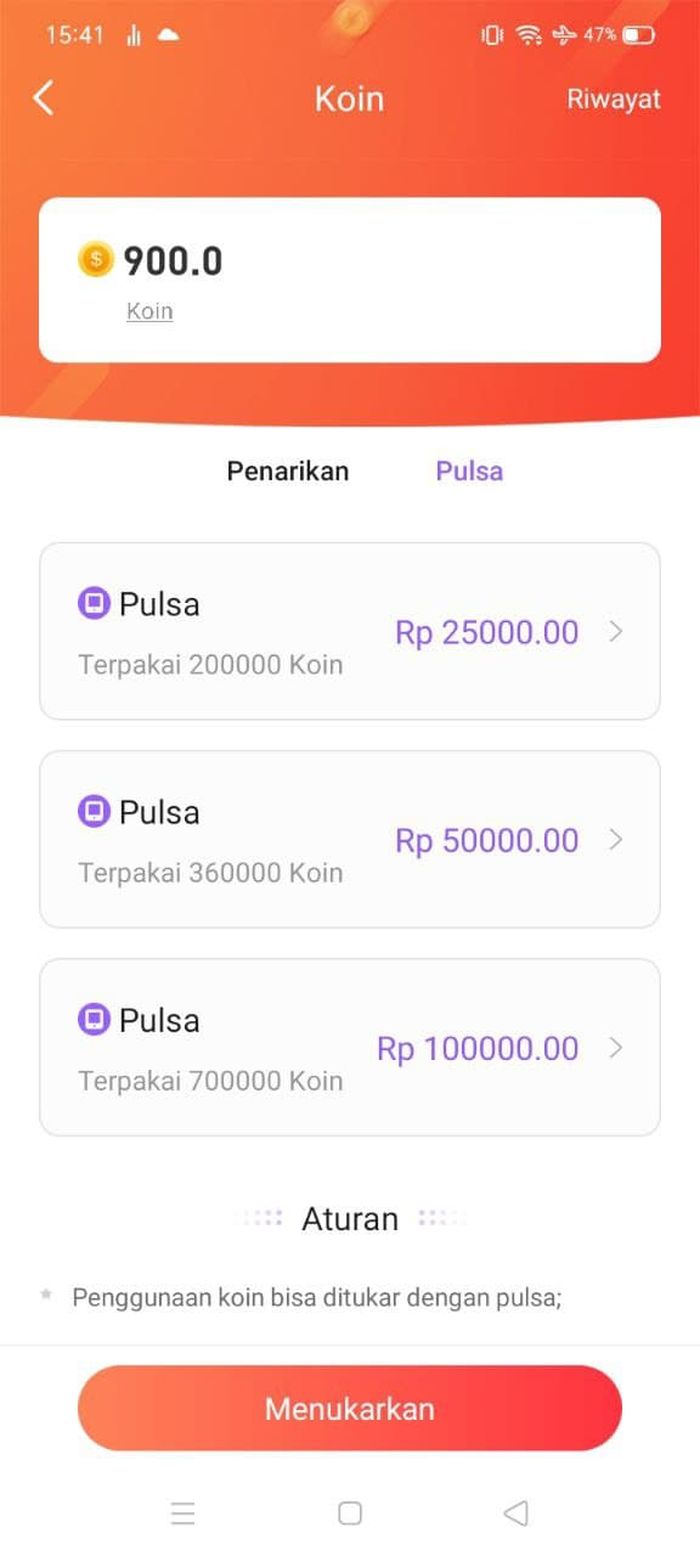The width and height of the screenshot is (700, 1556).
Task: Tap the purple Pulsa icon for Rp 25000
Action: click(94, 603)
